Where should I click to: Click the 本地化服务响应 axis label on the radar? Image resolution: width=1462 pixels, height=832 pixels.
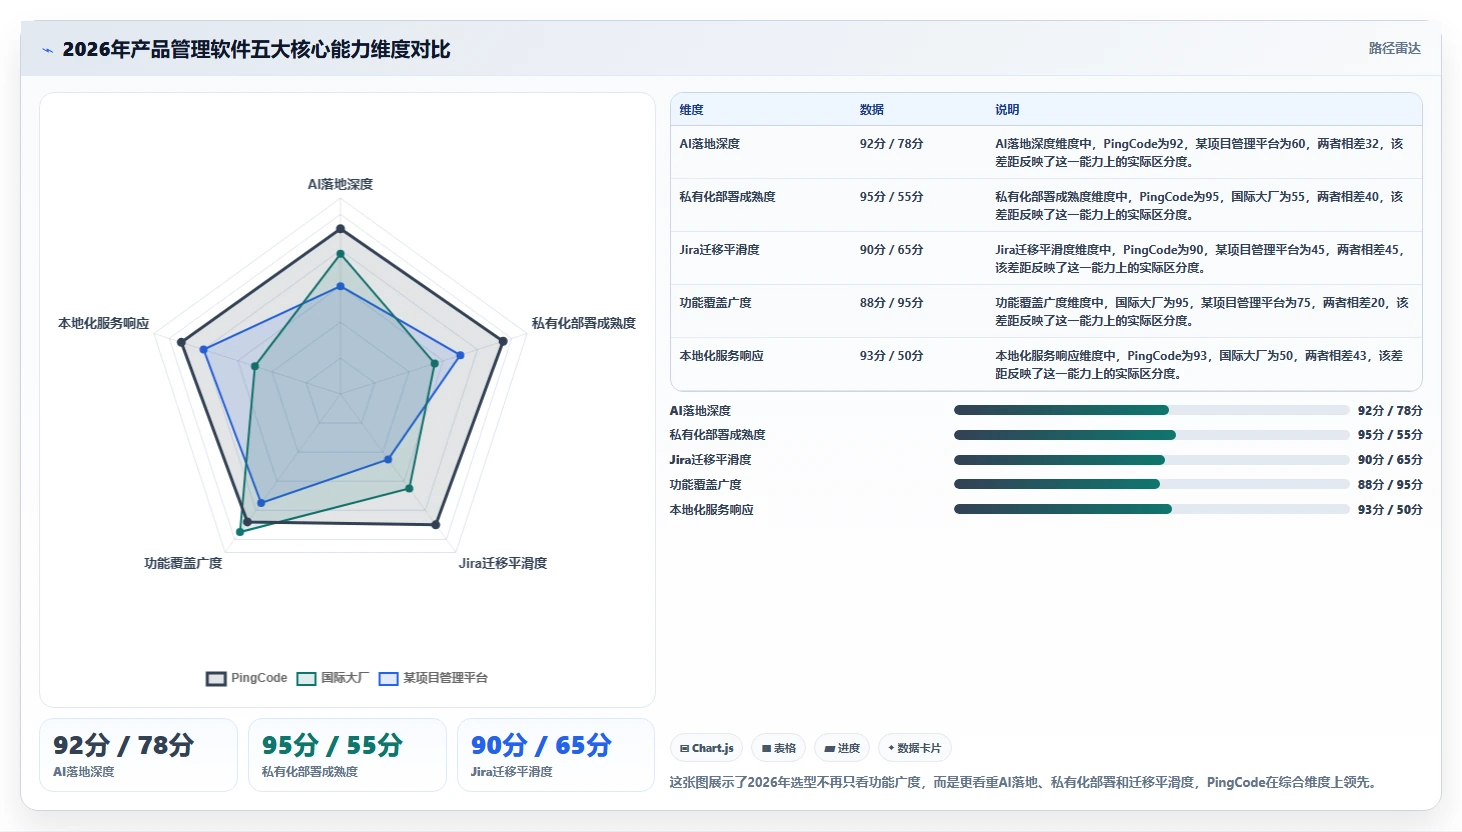(x=104, y=323)
